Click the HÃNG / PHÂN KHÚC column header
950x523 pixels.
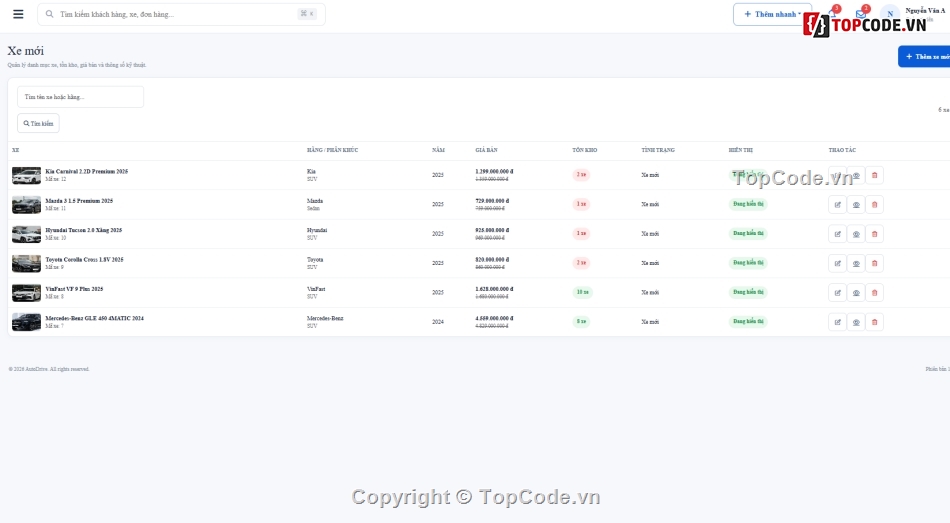pos(333,150)
